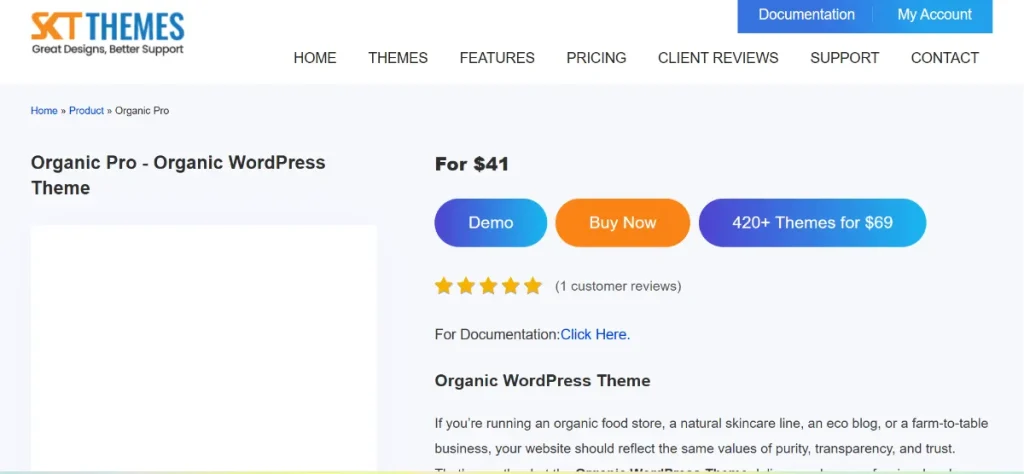Open the Documentation link in top bar
Viewport: 1024px width, 474px height.
[806, 14]
